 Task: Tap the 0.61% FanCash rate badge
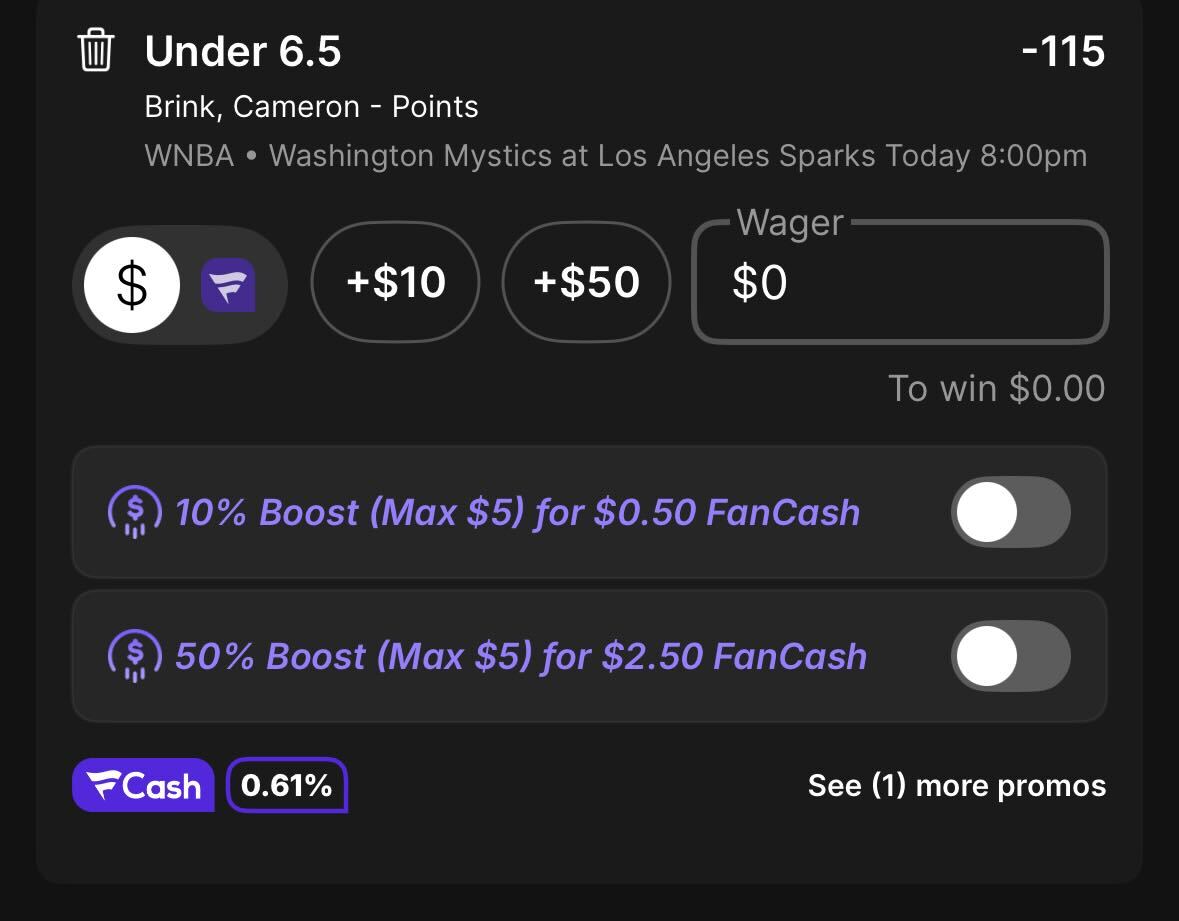pos(286,785)
